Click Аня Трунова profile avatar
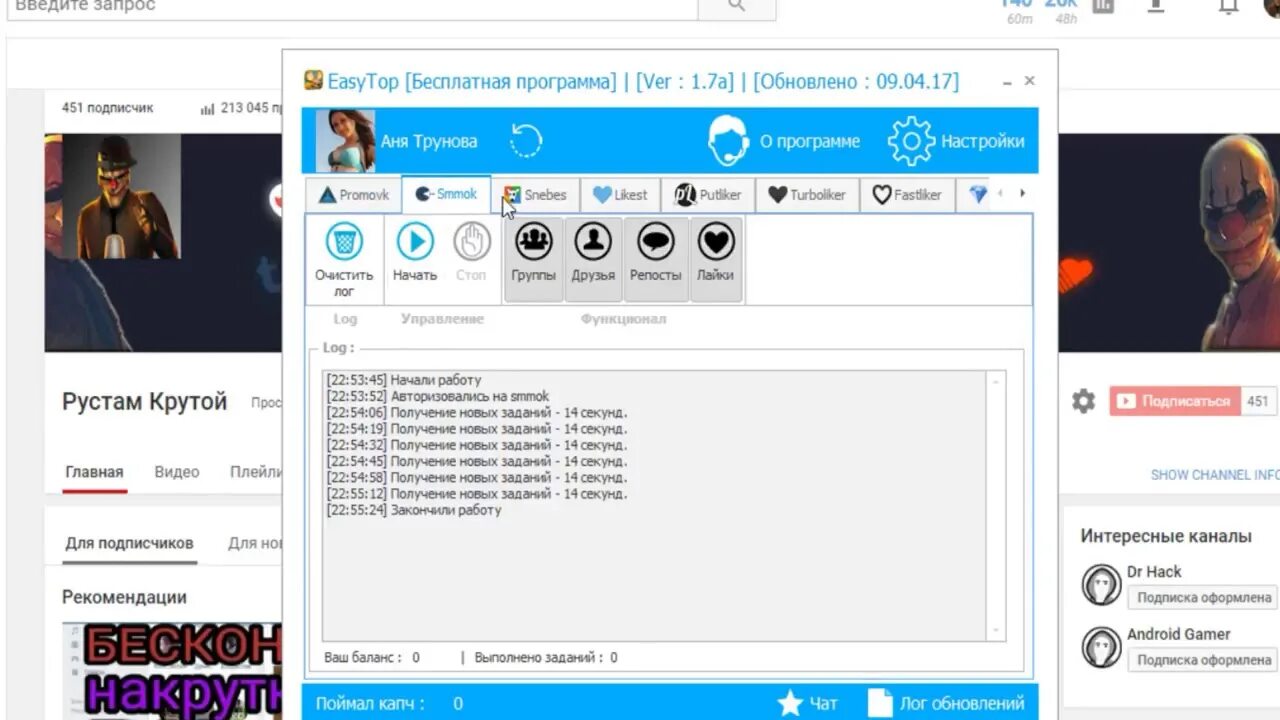This screenshot has height=720, width=1280. [345, 141]
